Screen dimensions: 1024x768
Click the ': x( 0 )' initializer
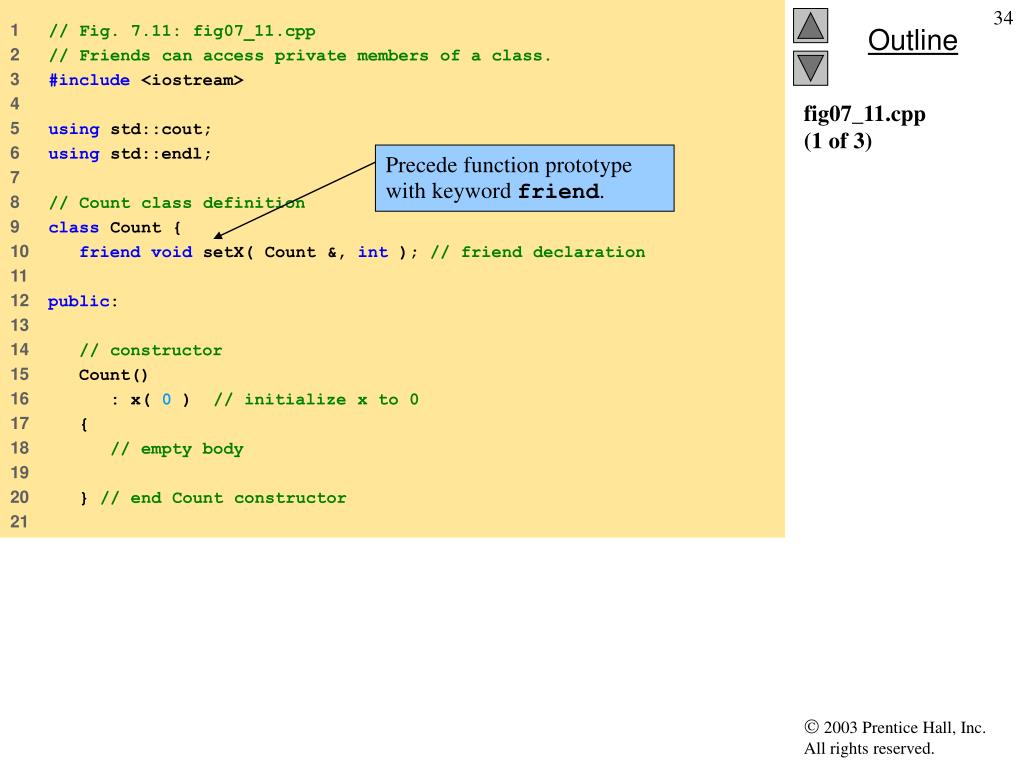(151, 400)
